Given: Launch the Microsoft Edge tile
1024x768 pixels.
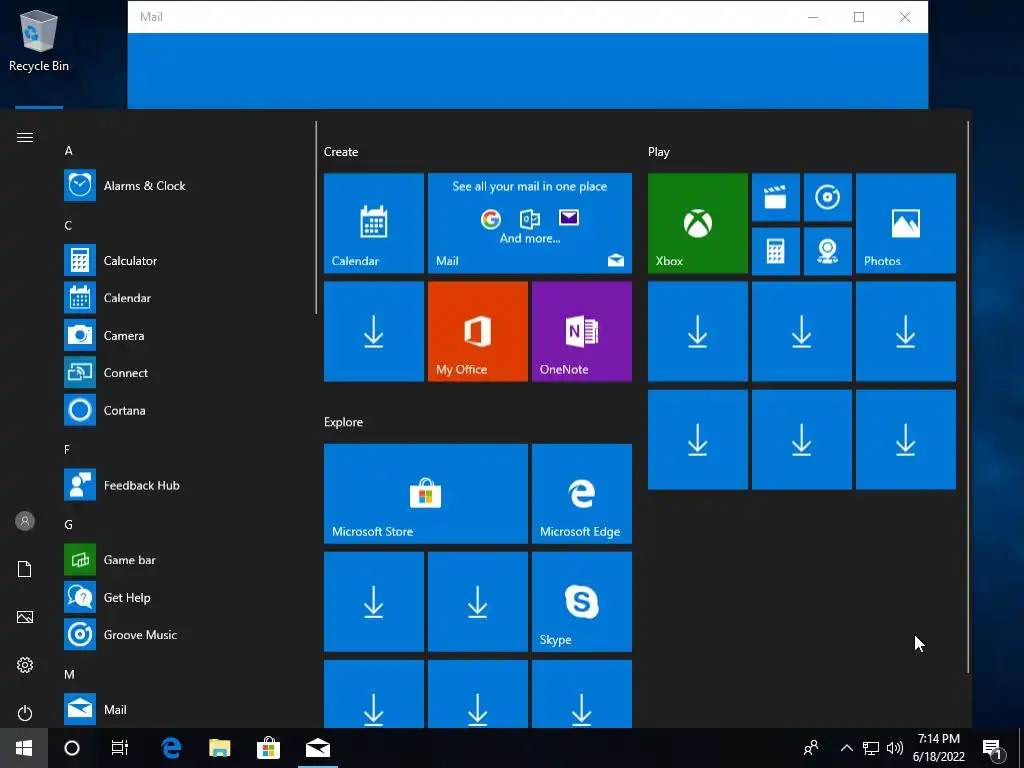Looking at the screenshot, I should coord(582,494).
